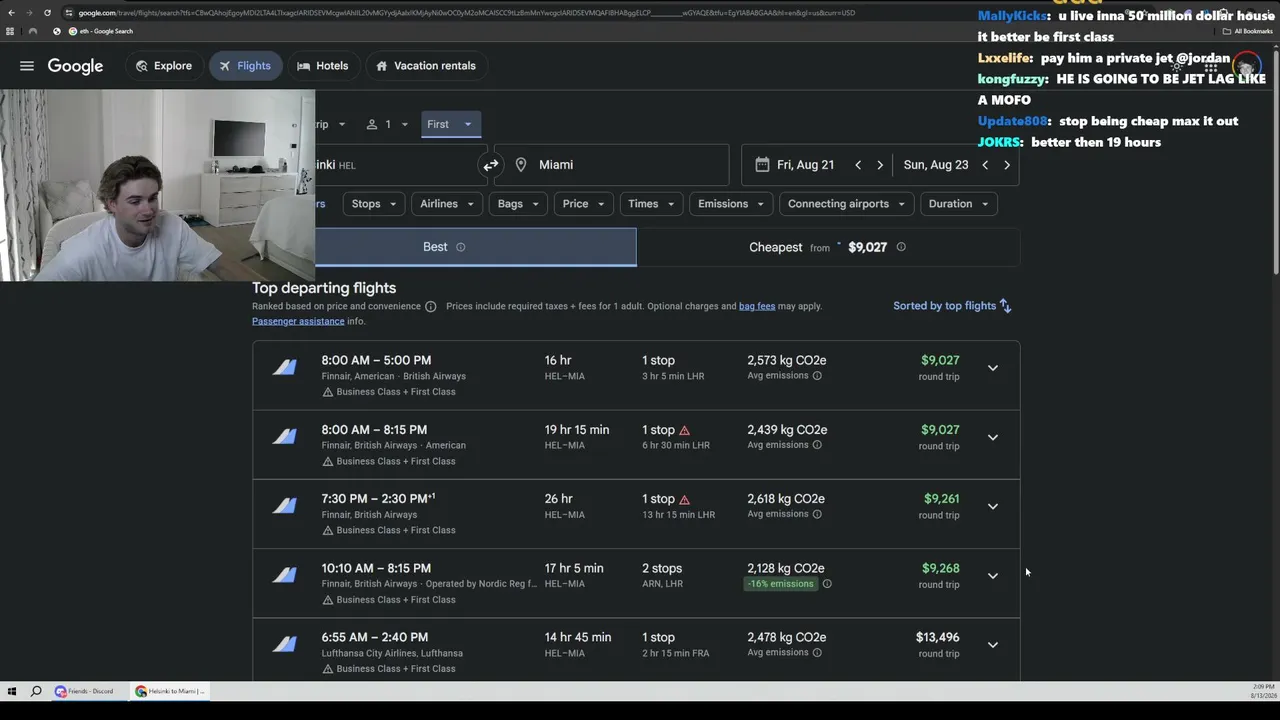Select next day for Sun, Aug 23 return

point(1007,165)
